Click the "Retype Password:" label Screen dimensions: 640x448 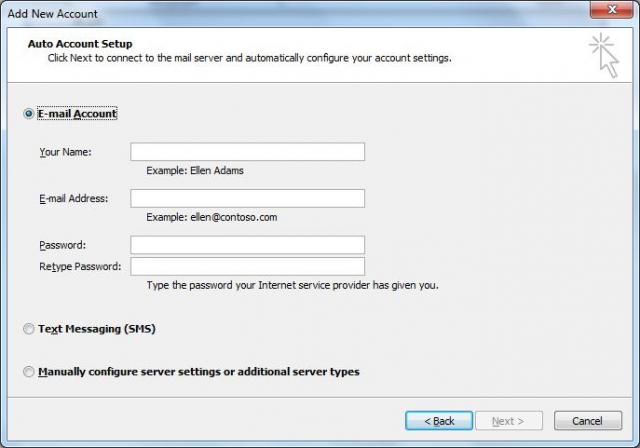click(80, 266)
